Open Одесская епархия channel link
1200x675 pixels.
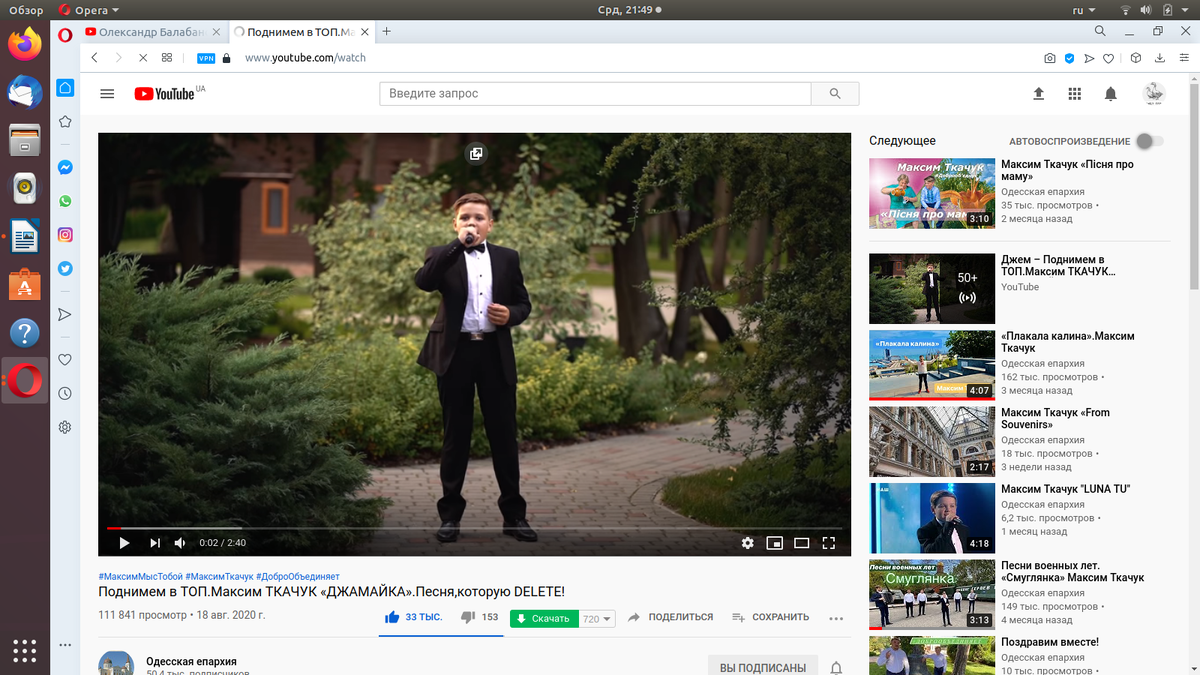point(191,661)
